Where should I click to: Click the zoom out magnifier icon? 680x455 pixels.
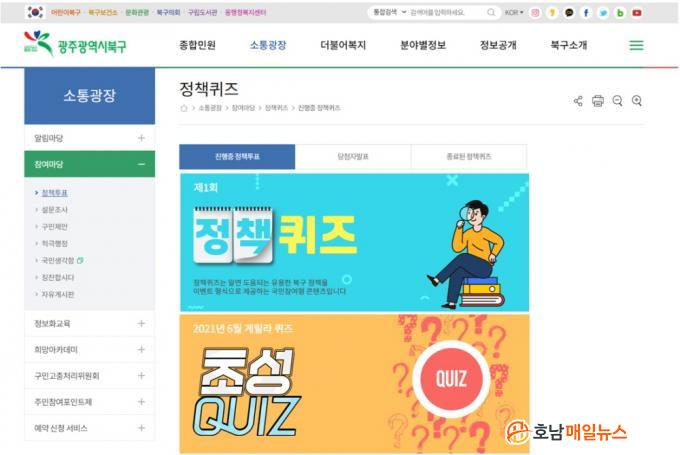[618, 101]
